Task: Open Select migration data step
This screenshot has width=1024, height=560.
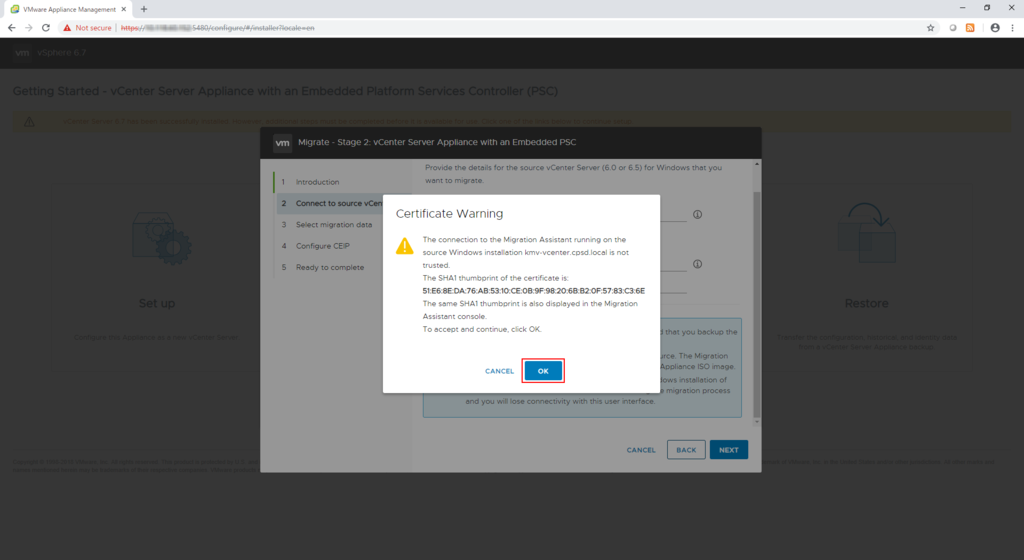Action: pyautogui.click(x=333, y=225)
